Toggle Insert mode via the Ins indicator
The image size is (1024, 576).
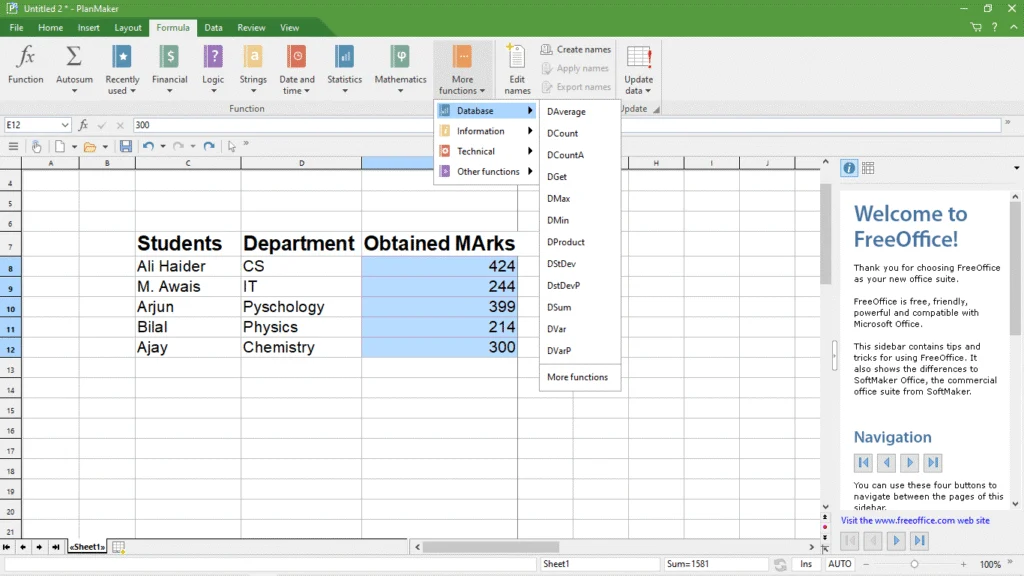(806, 564)
